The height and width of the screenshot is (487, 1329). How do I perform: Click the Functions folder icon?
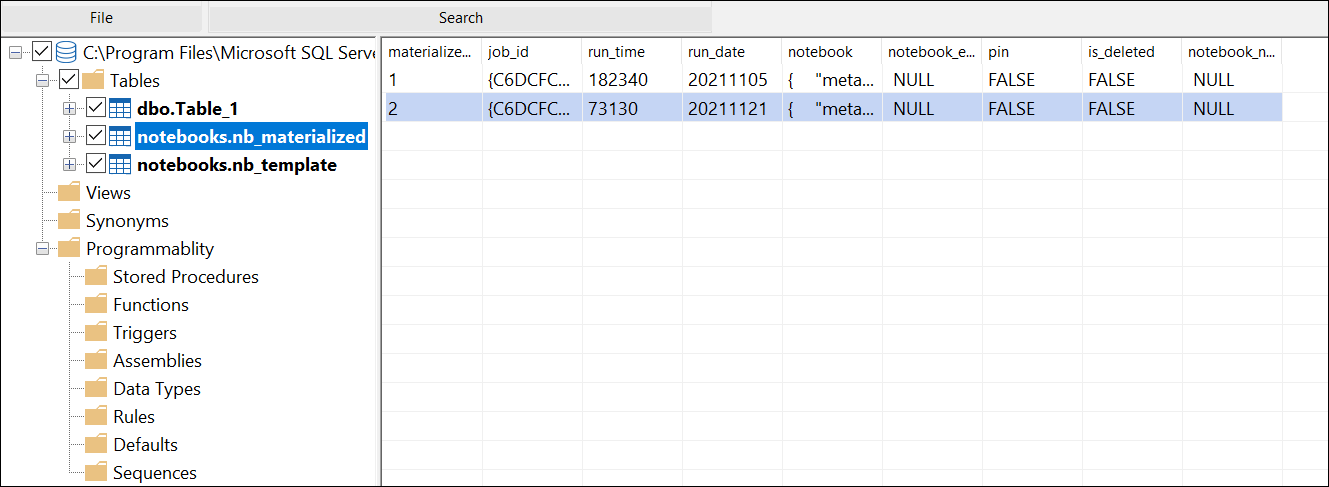(96, 304)
